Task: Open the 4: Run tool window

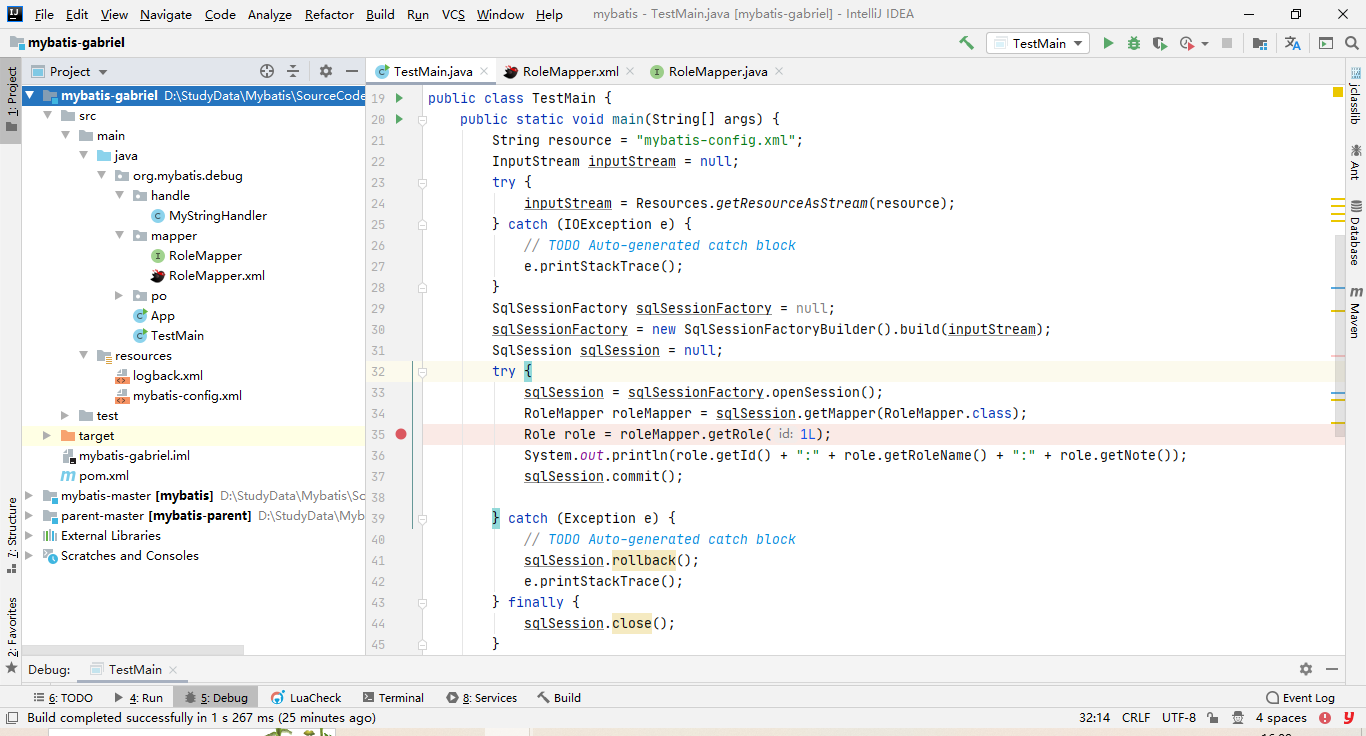Action: (139, 698)
